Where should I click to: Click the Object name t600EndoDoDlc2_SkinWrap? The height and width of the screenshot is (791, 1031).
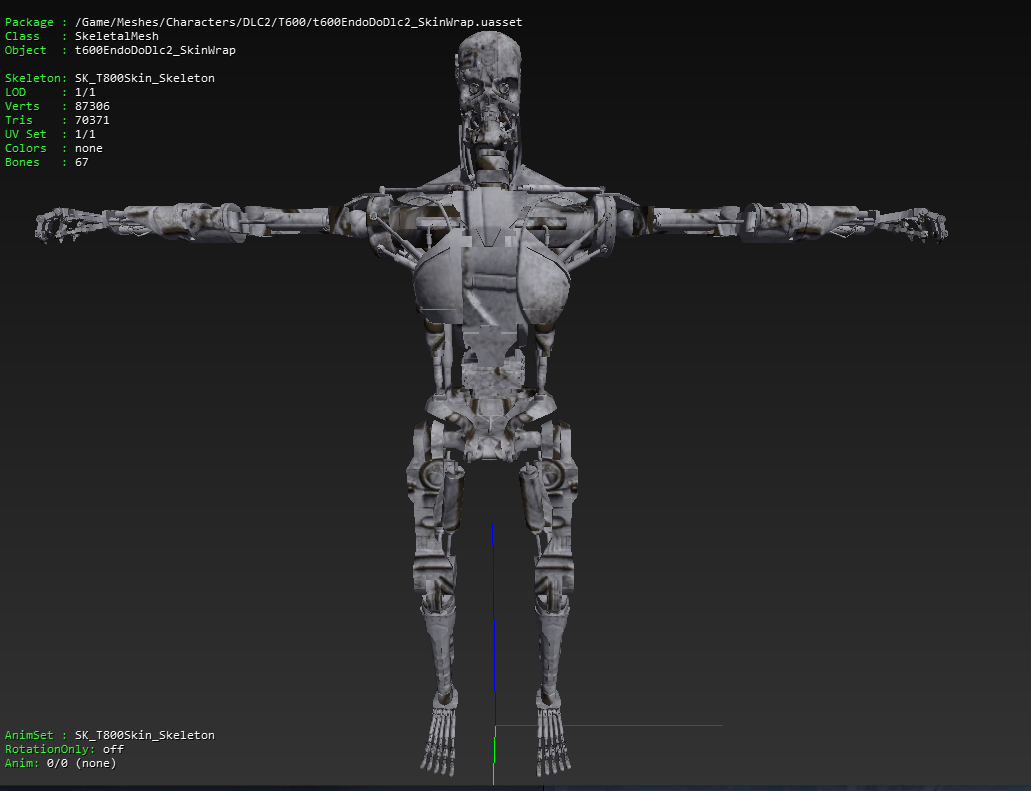155,50
